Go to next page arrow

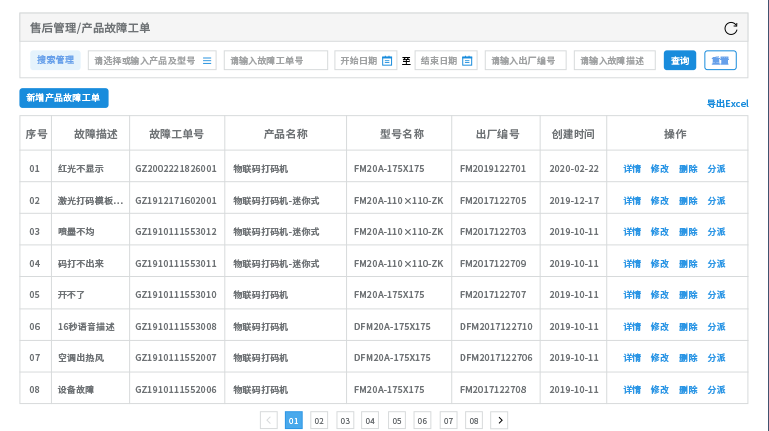[x=499, y=420]
